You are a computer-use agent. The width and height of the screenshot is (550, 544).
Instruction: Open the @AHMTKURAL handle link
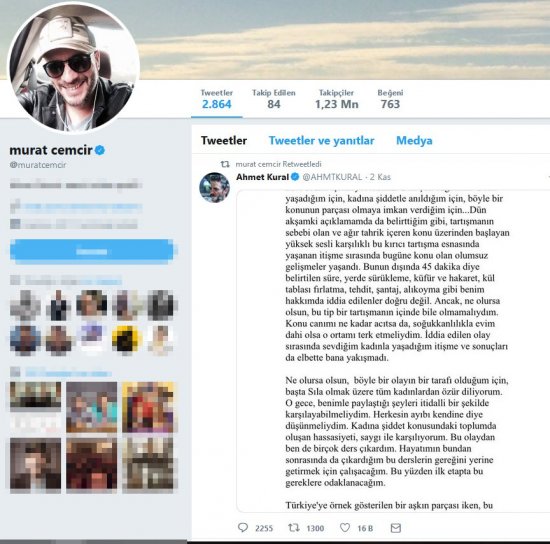pyautogui.click(x=332, y=177)
